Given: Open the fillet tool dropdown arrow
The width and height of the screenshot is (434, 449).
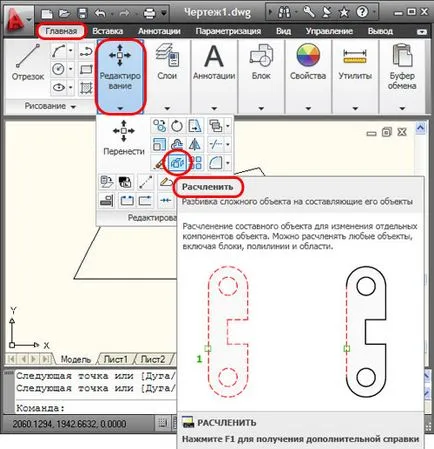Looking at the screenshot, I should pos(228,163).
